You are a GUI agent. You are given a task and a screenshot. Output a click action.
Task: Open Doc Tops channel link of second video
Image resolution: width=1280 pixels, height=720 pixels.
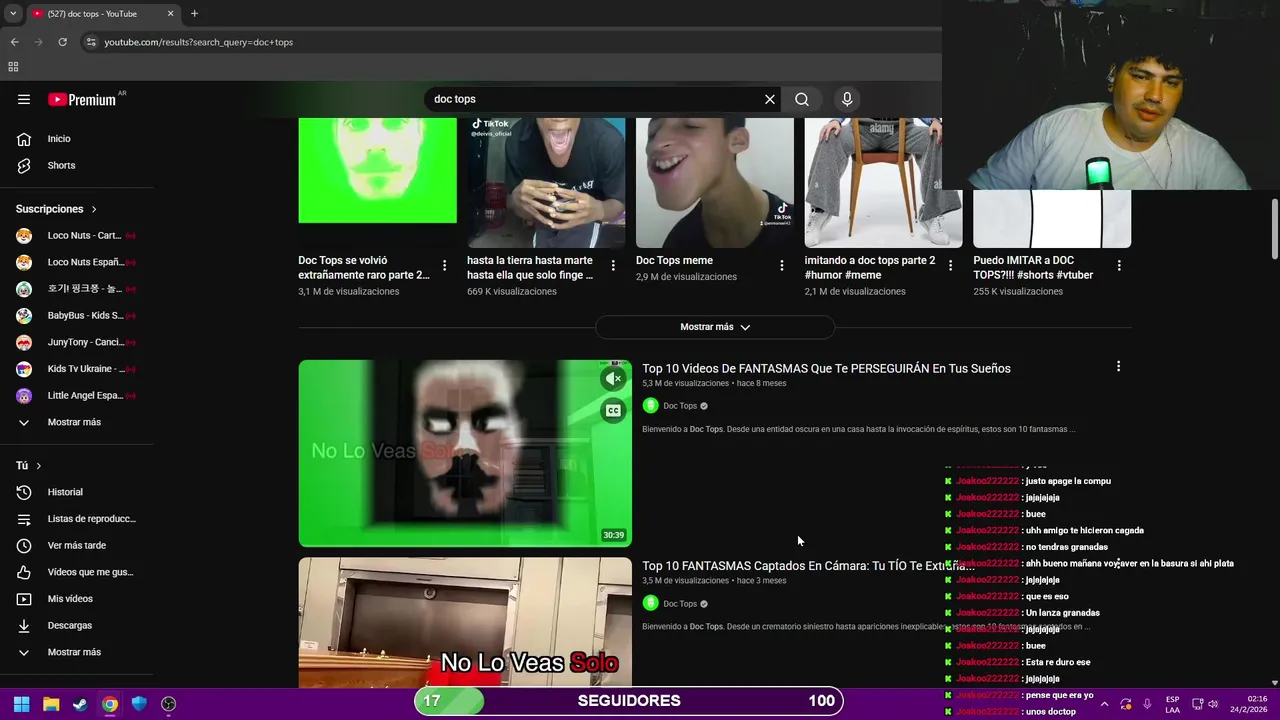point(680,604)
